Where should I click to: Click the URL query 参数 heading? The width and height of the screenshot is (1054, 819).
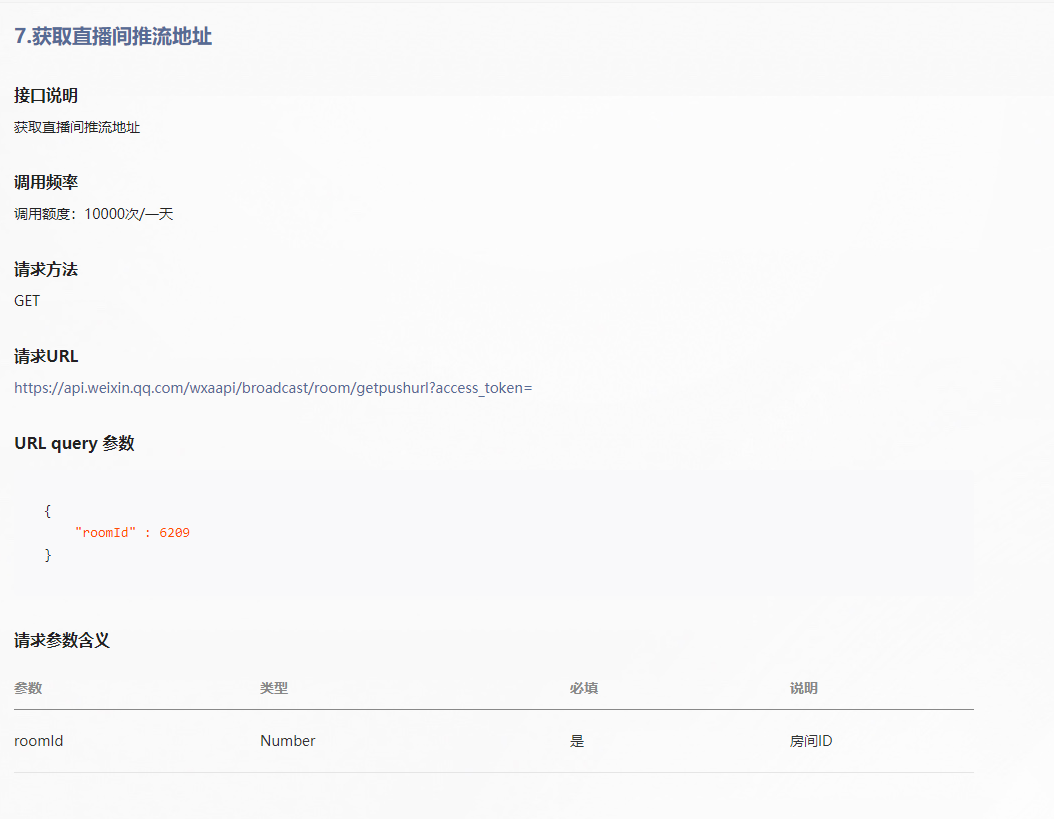[74, 444]
